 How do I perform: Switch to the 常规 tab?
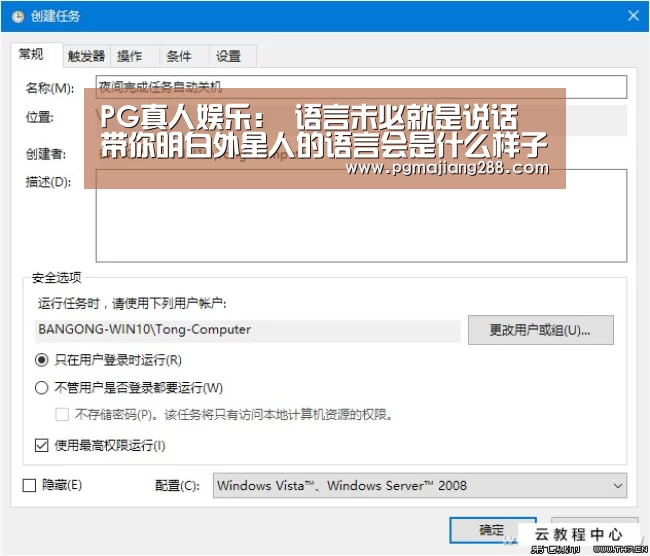(x=37, y=54)
